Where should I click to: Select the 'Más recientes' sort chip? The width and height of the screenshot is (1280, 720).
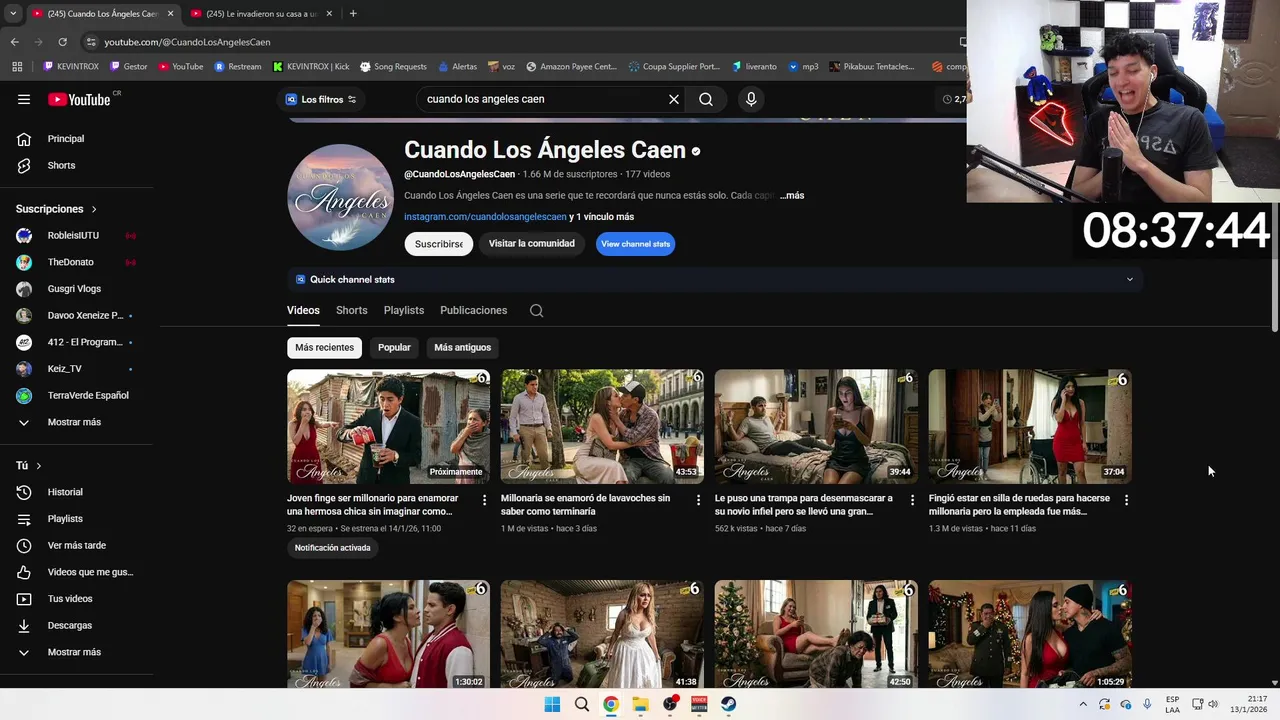(x=324, y=347)
